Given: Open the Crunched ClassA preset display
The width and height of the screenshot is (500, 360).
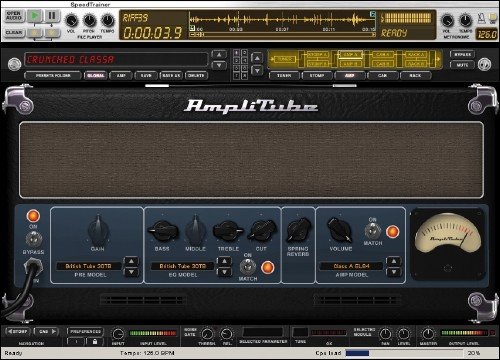Looking at the screenshot, I should pos(116,60).
